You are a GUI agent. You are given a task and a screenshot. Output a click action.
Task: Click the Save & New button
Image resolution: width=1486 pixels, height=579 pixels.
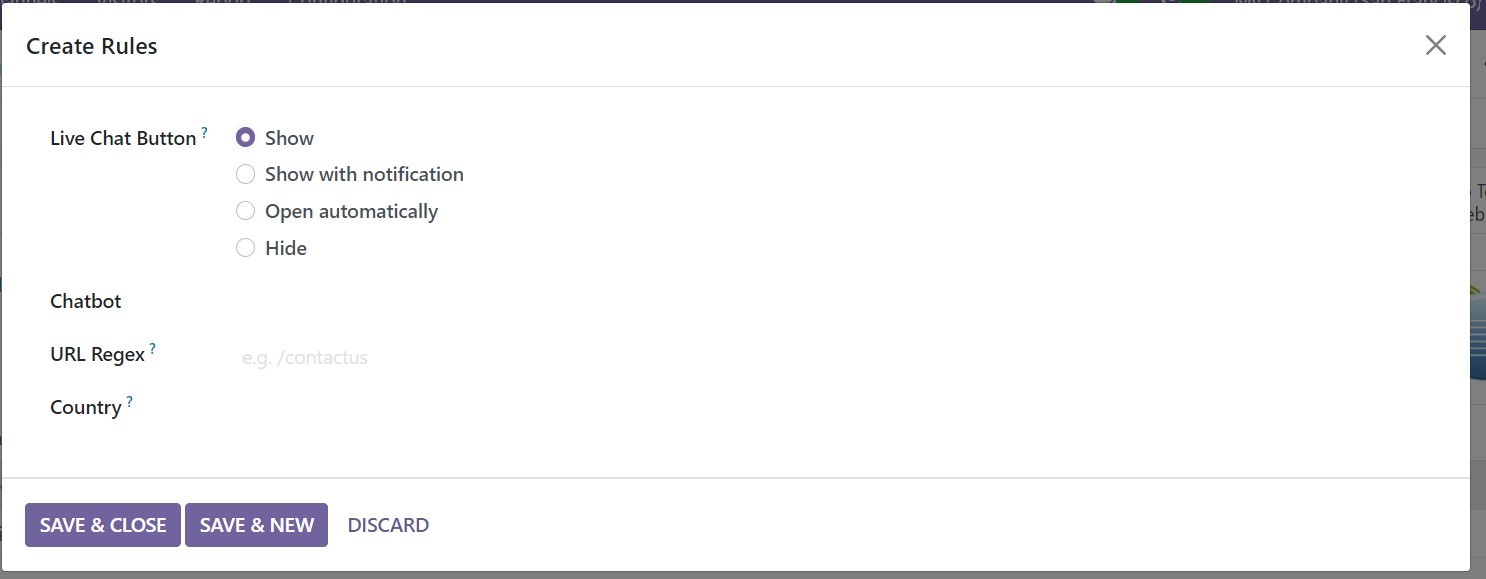[257, 525]
